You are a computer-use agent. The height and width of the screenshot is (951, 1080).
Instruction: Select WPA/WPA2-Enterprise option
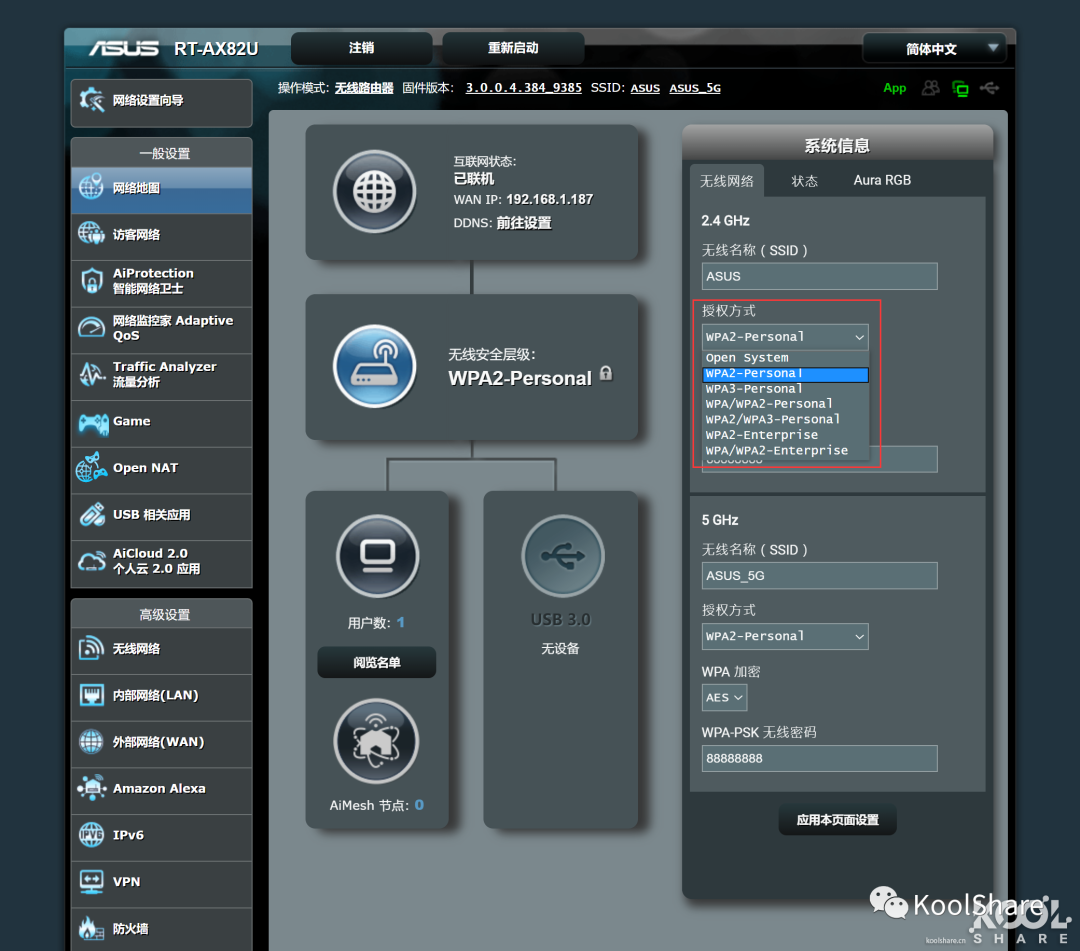[x=785, y=450]
